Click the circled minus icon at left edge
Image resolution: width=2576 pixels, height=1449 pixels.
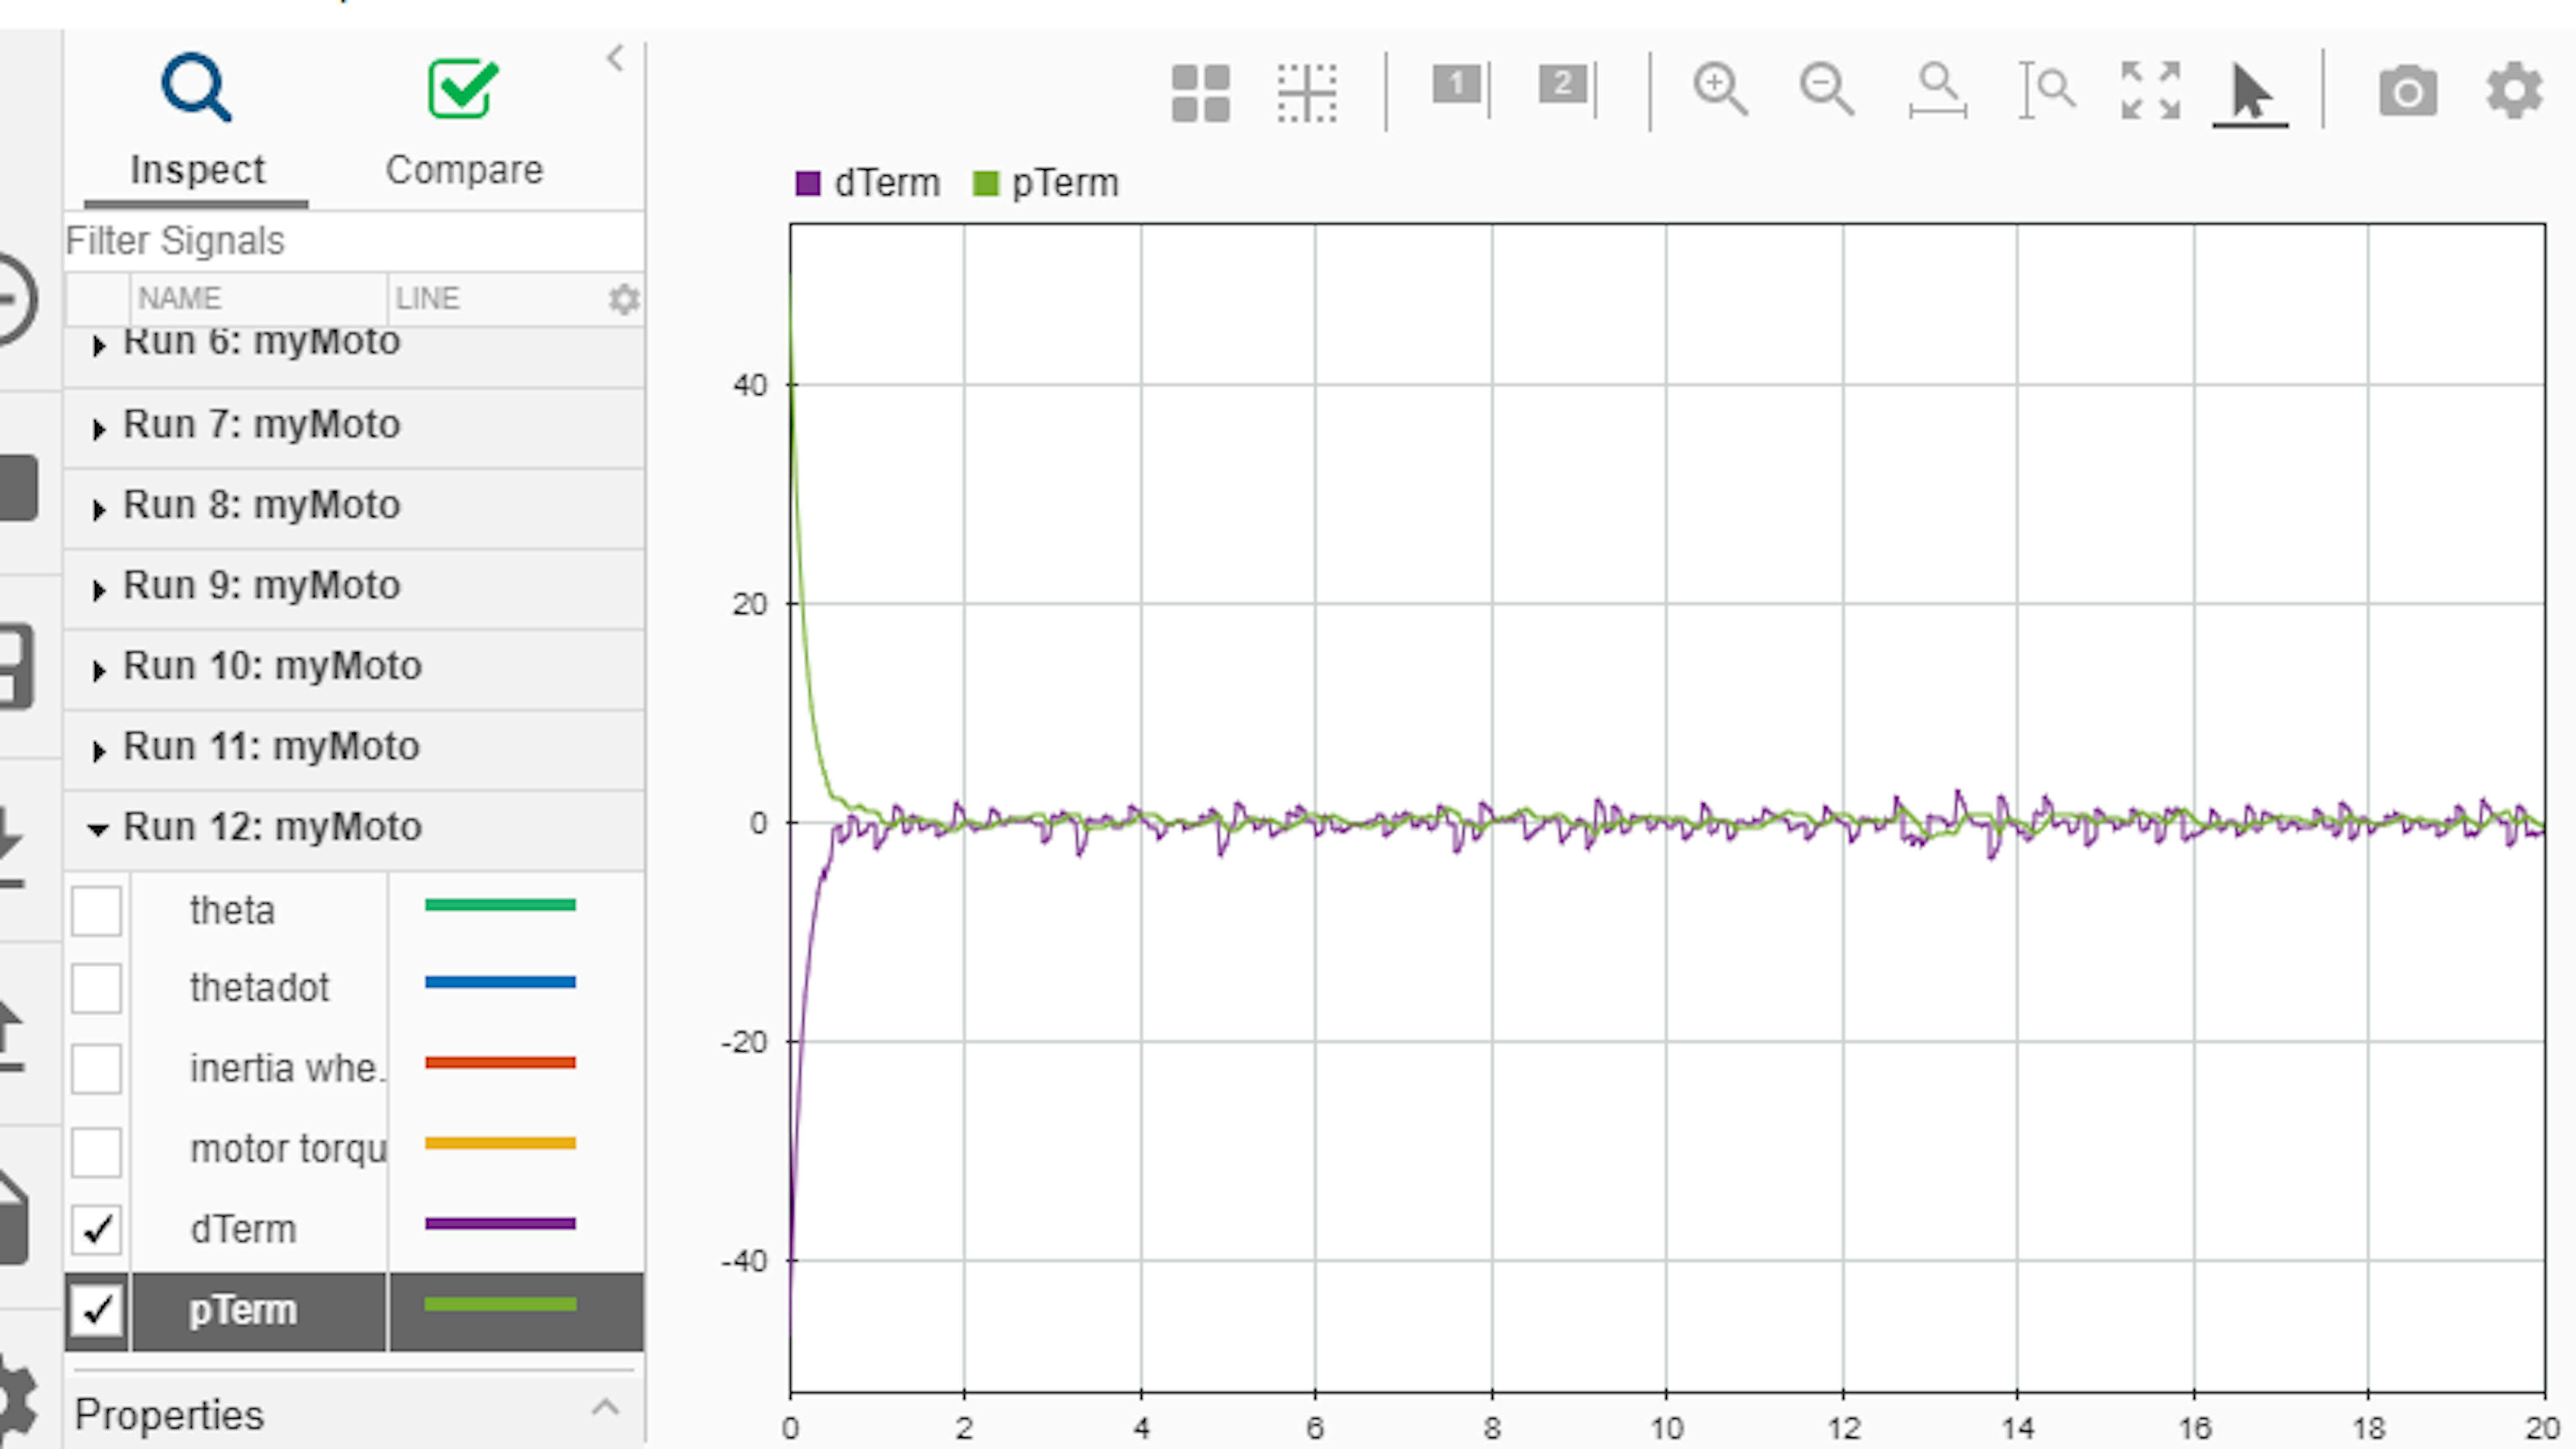click(18, 299)
